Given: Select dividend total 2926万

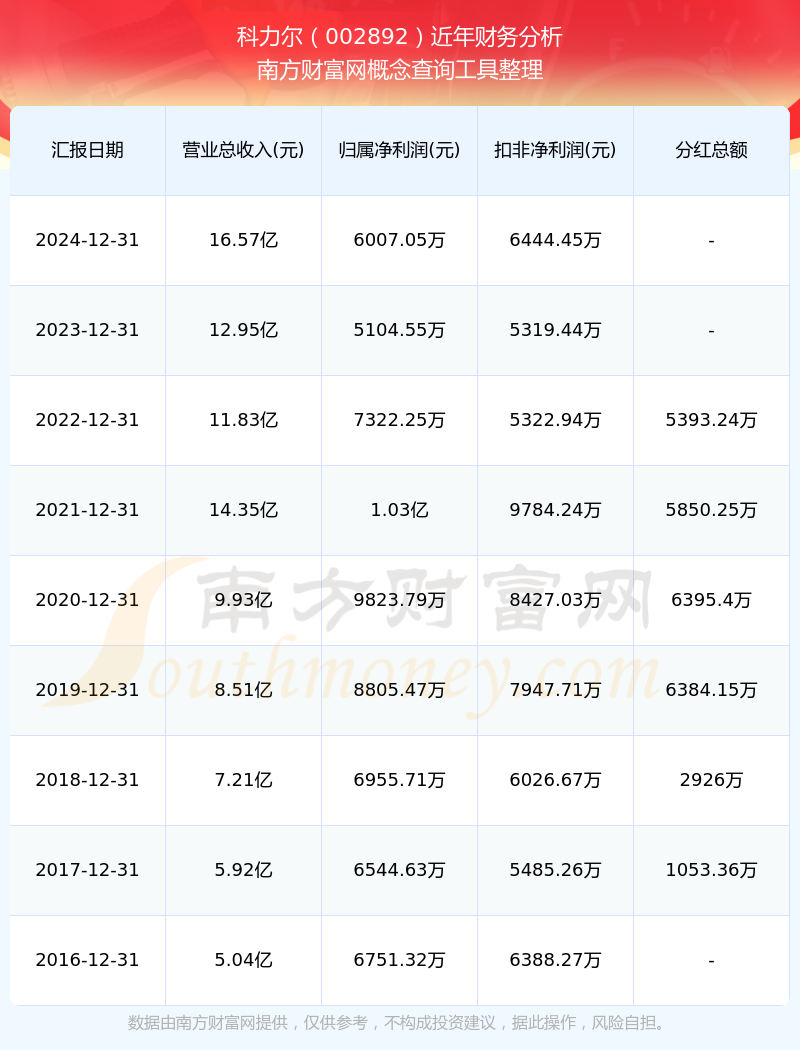Looking at the screenshot, I should click(x=711, y=780).
